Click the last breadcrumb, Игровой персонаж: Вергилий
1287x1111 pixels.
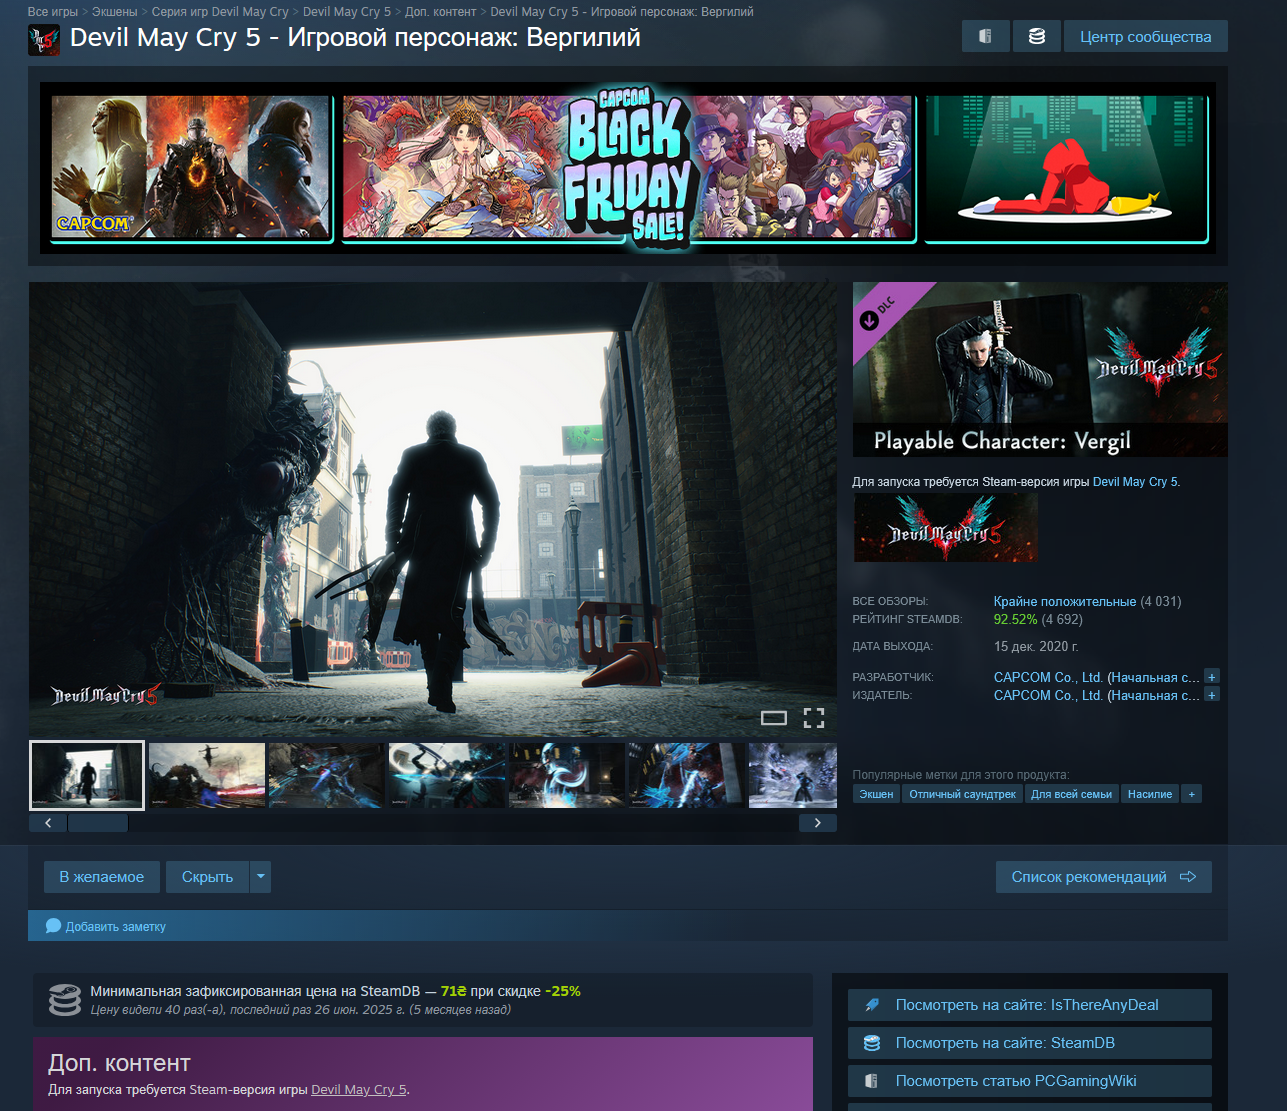(x=622, y=12)
